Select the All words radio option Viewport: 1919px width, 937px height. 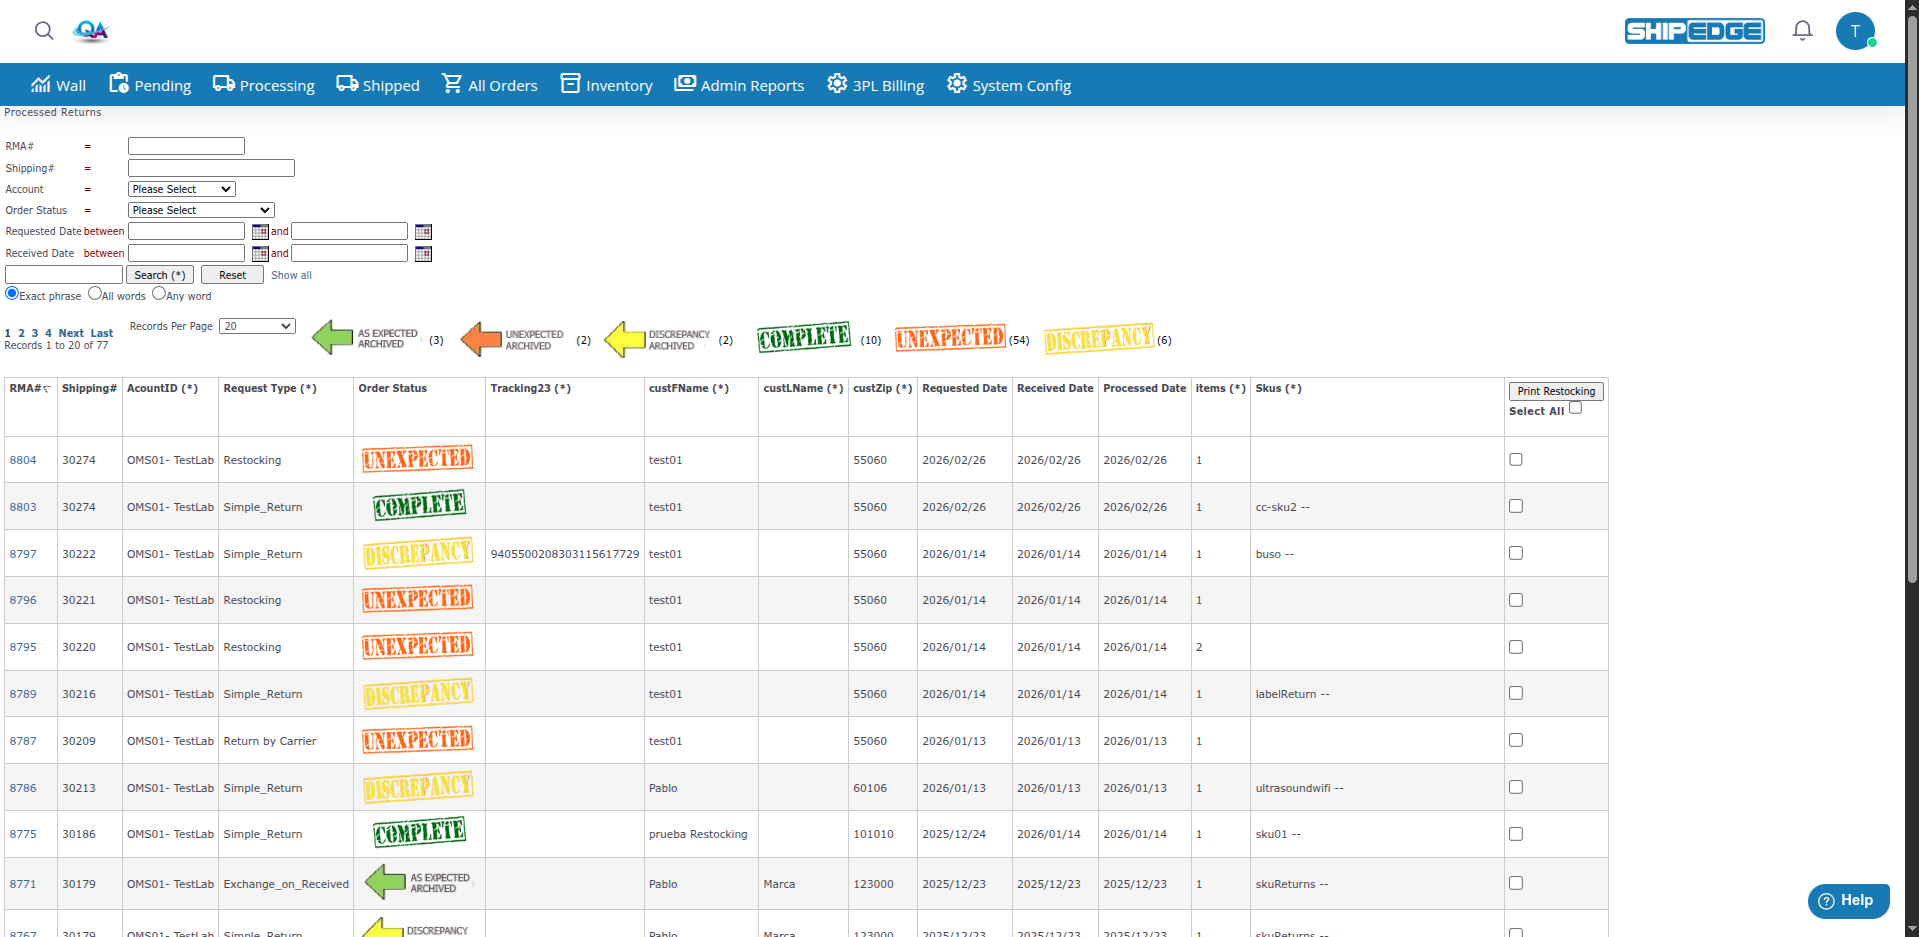95,294
